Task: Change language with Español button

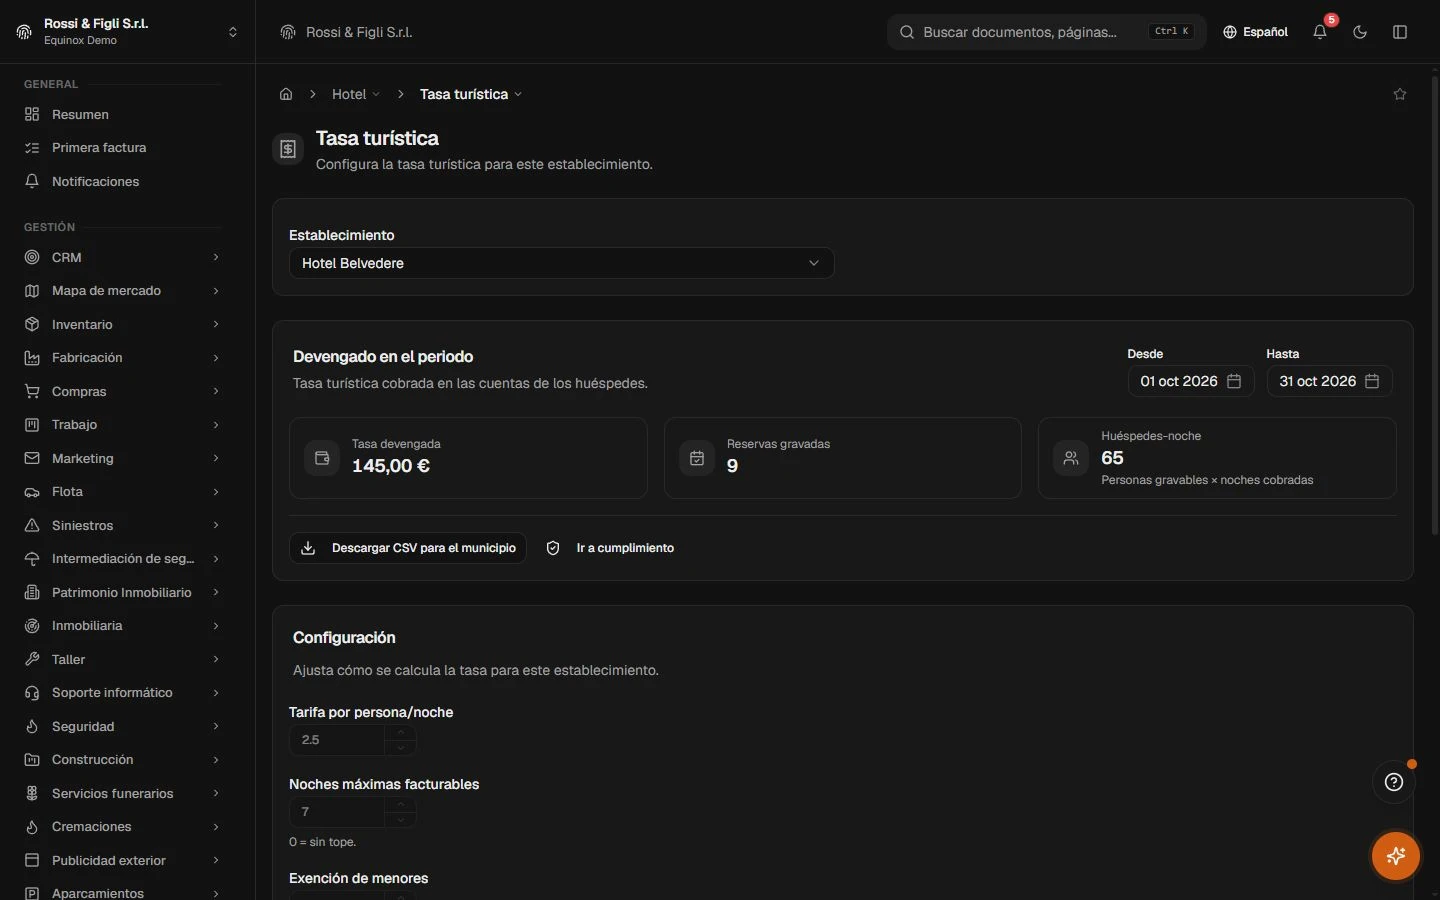Action: tap(1255, 32)
